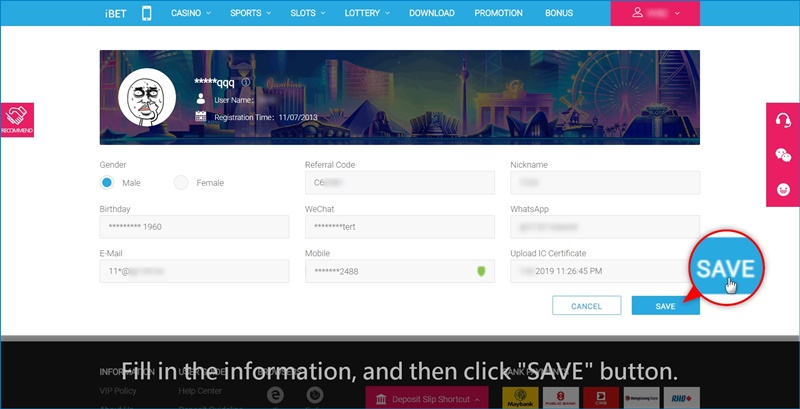Open customer service headset icon
This screenshot has height=409, width=800.
(x=783, y=120)
